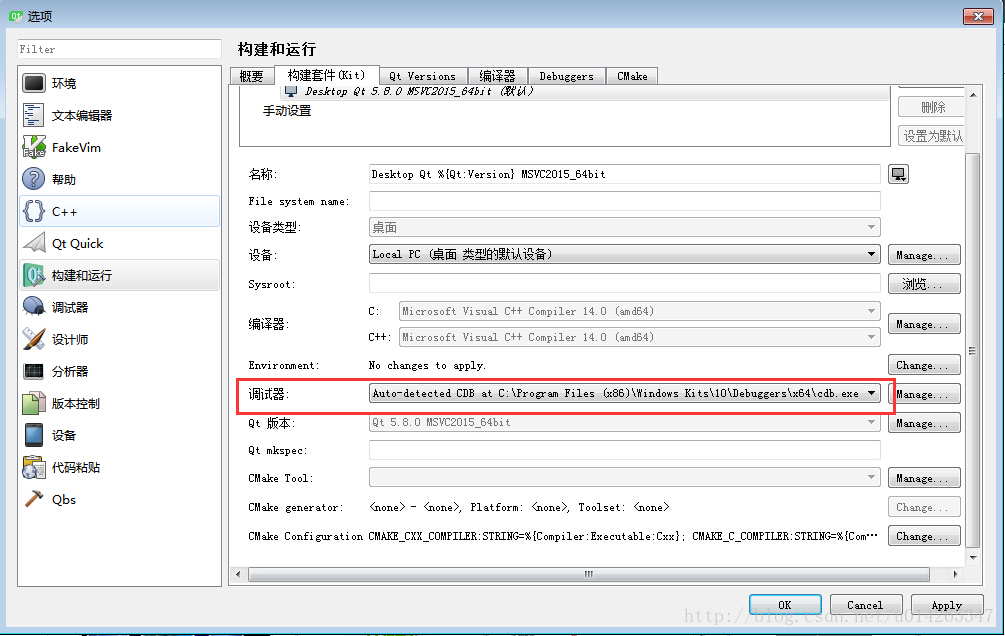Viewport: 1005px width, 636px height.
Task: Open the 环境 settings category
Action: (x=119, y=83)
